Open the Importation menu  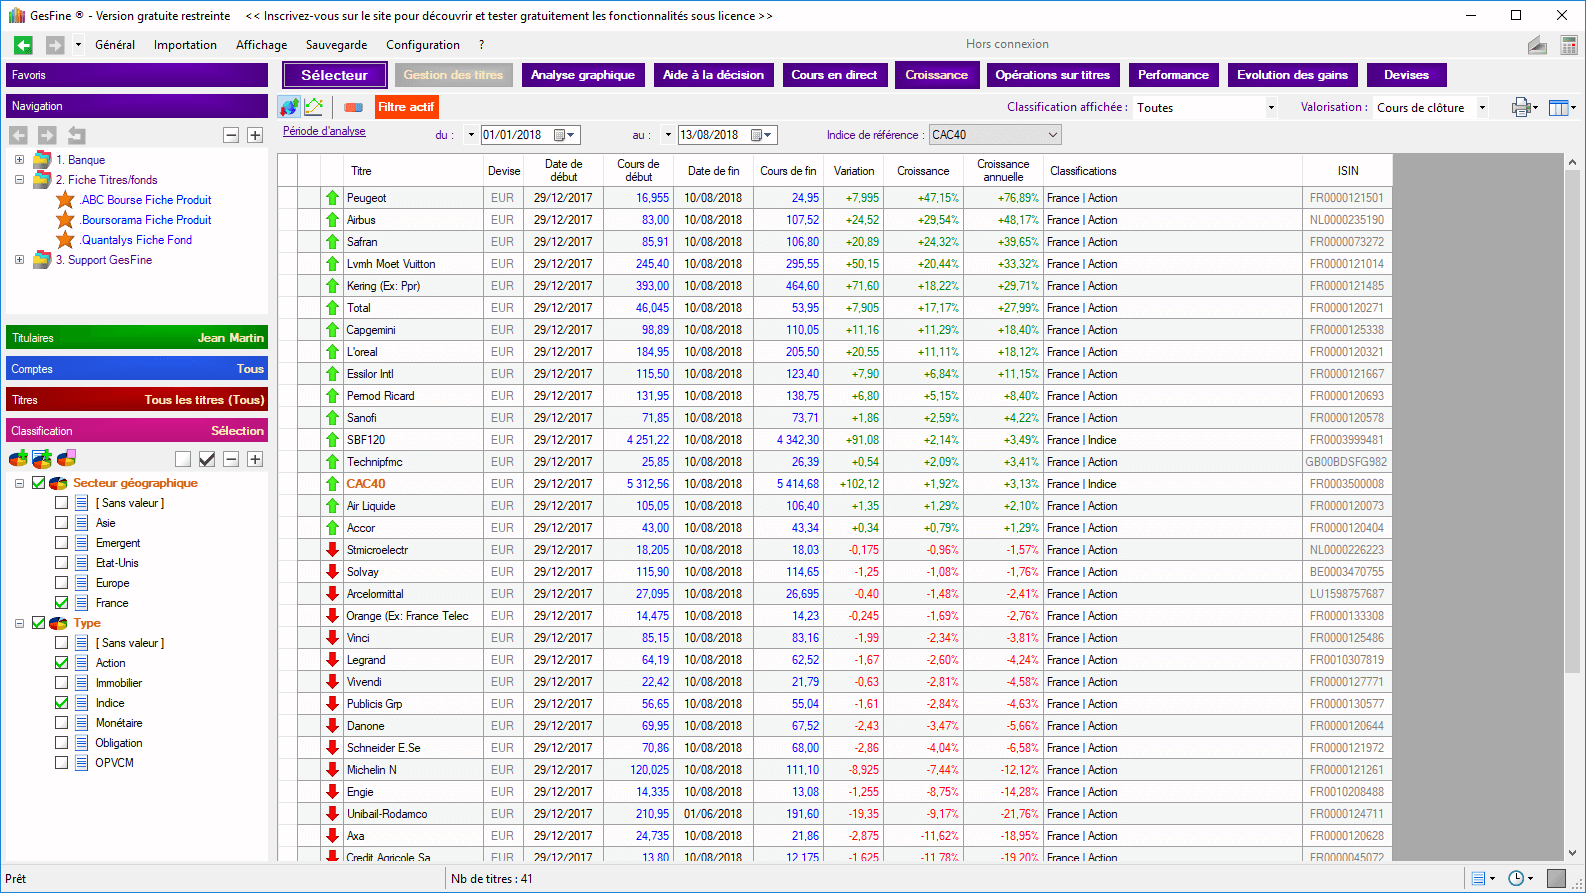coord(185,45)
